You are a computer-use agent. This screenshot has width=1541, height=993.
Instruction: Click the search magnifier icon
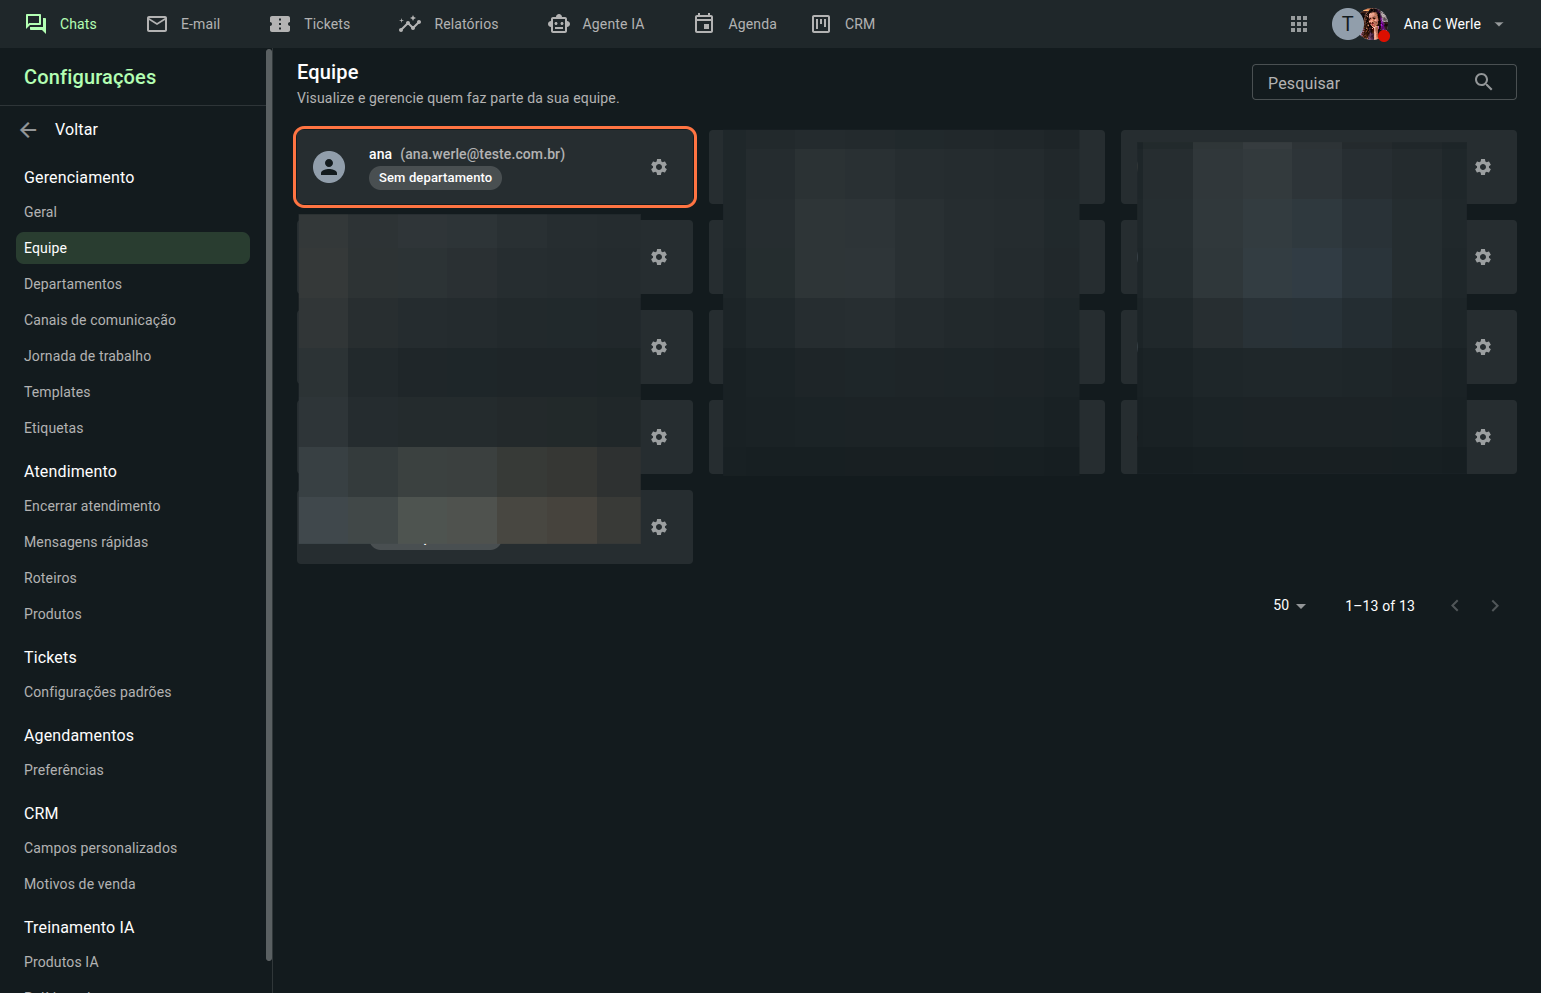coord(1483,82)
